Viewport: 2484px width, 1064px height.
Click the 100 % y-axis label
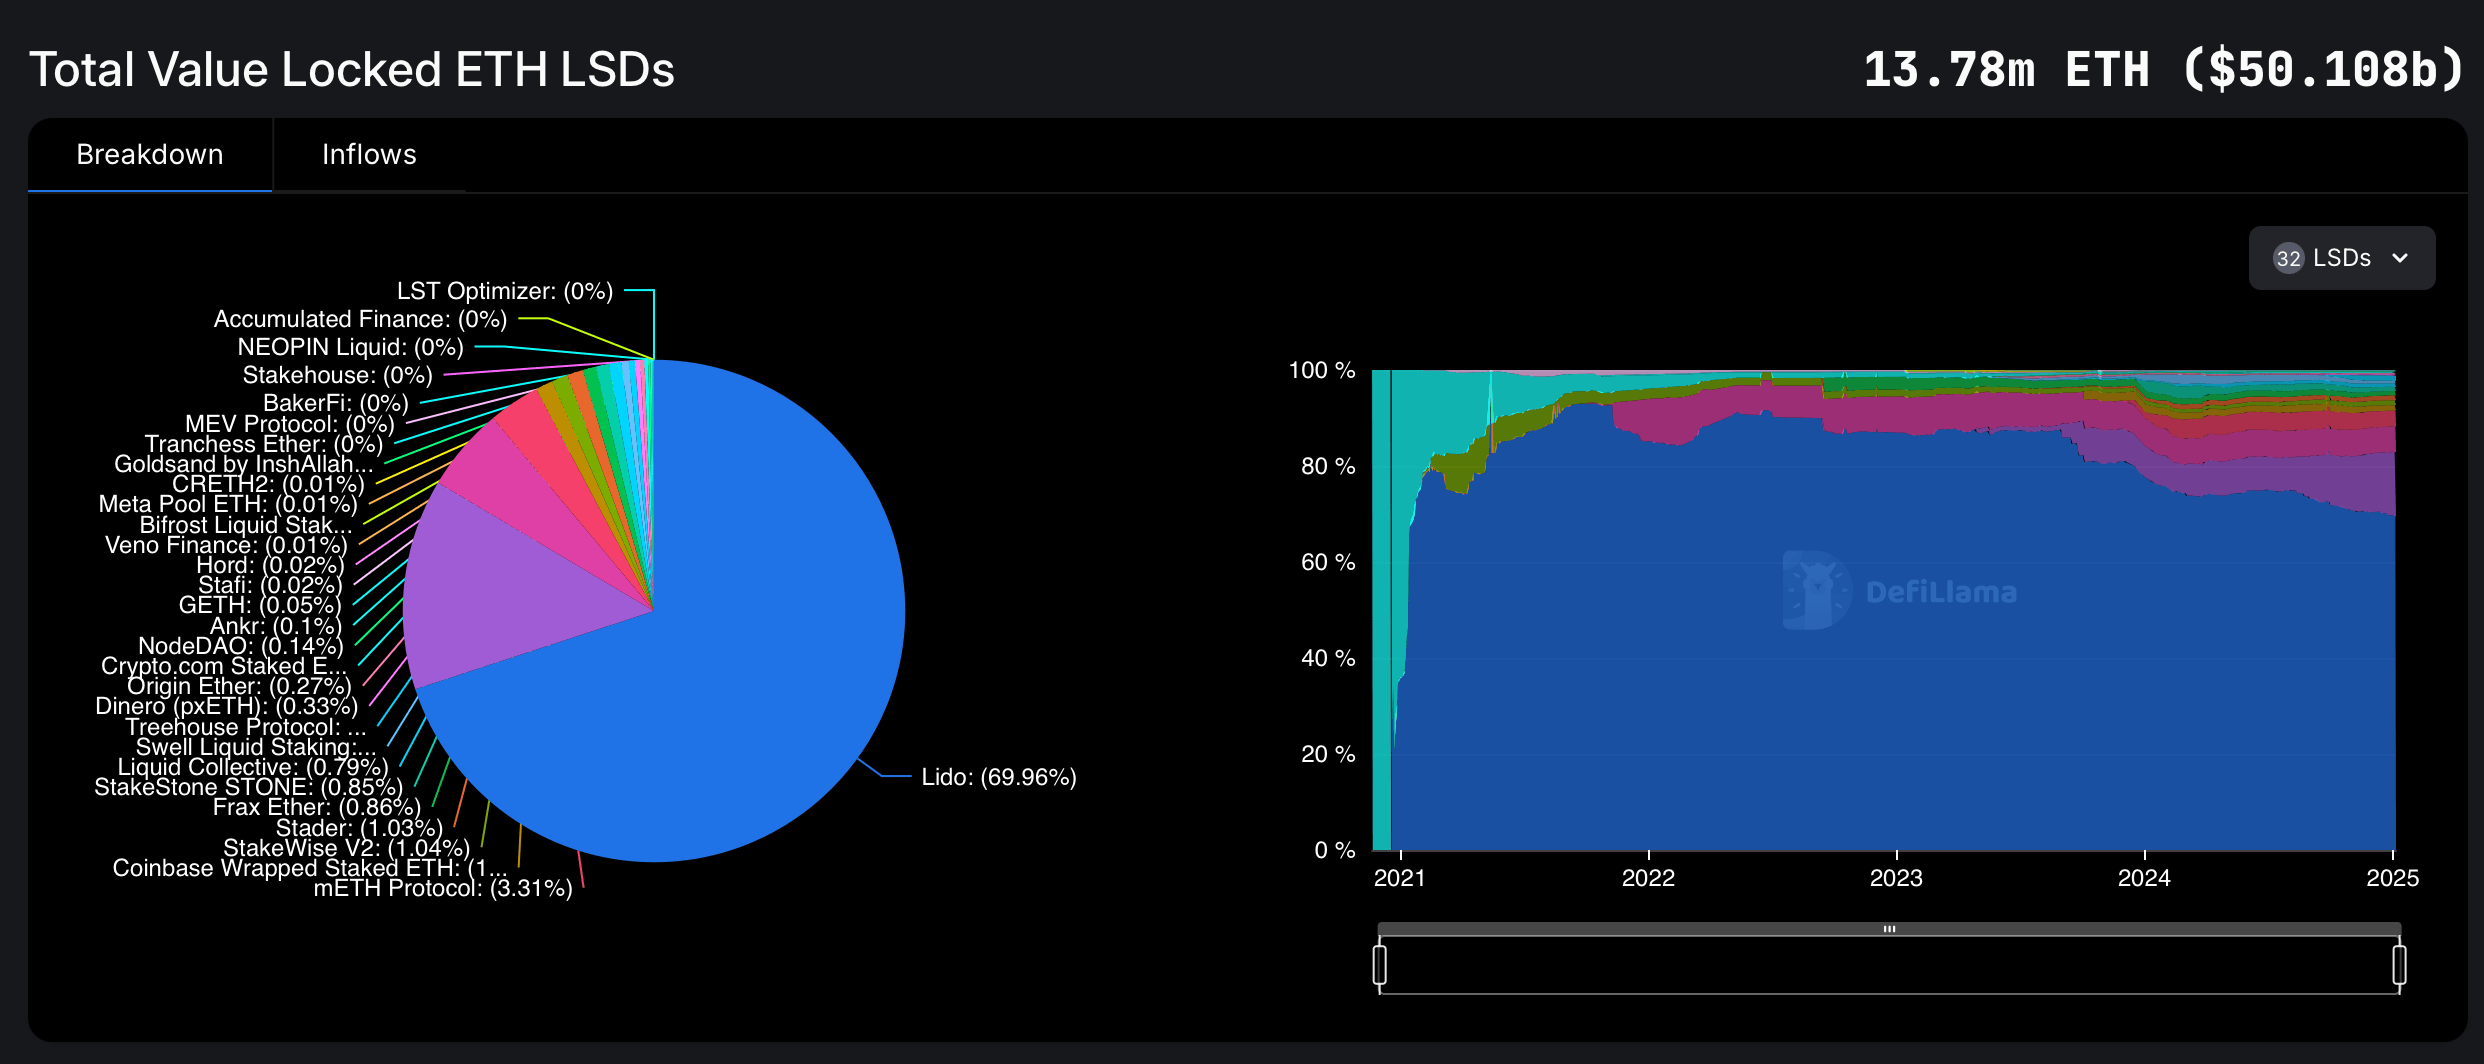[1322, 370]
